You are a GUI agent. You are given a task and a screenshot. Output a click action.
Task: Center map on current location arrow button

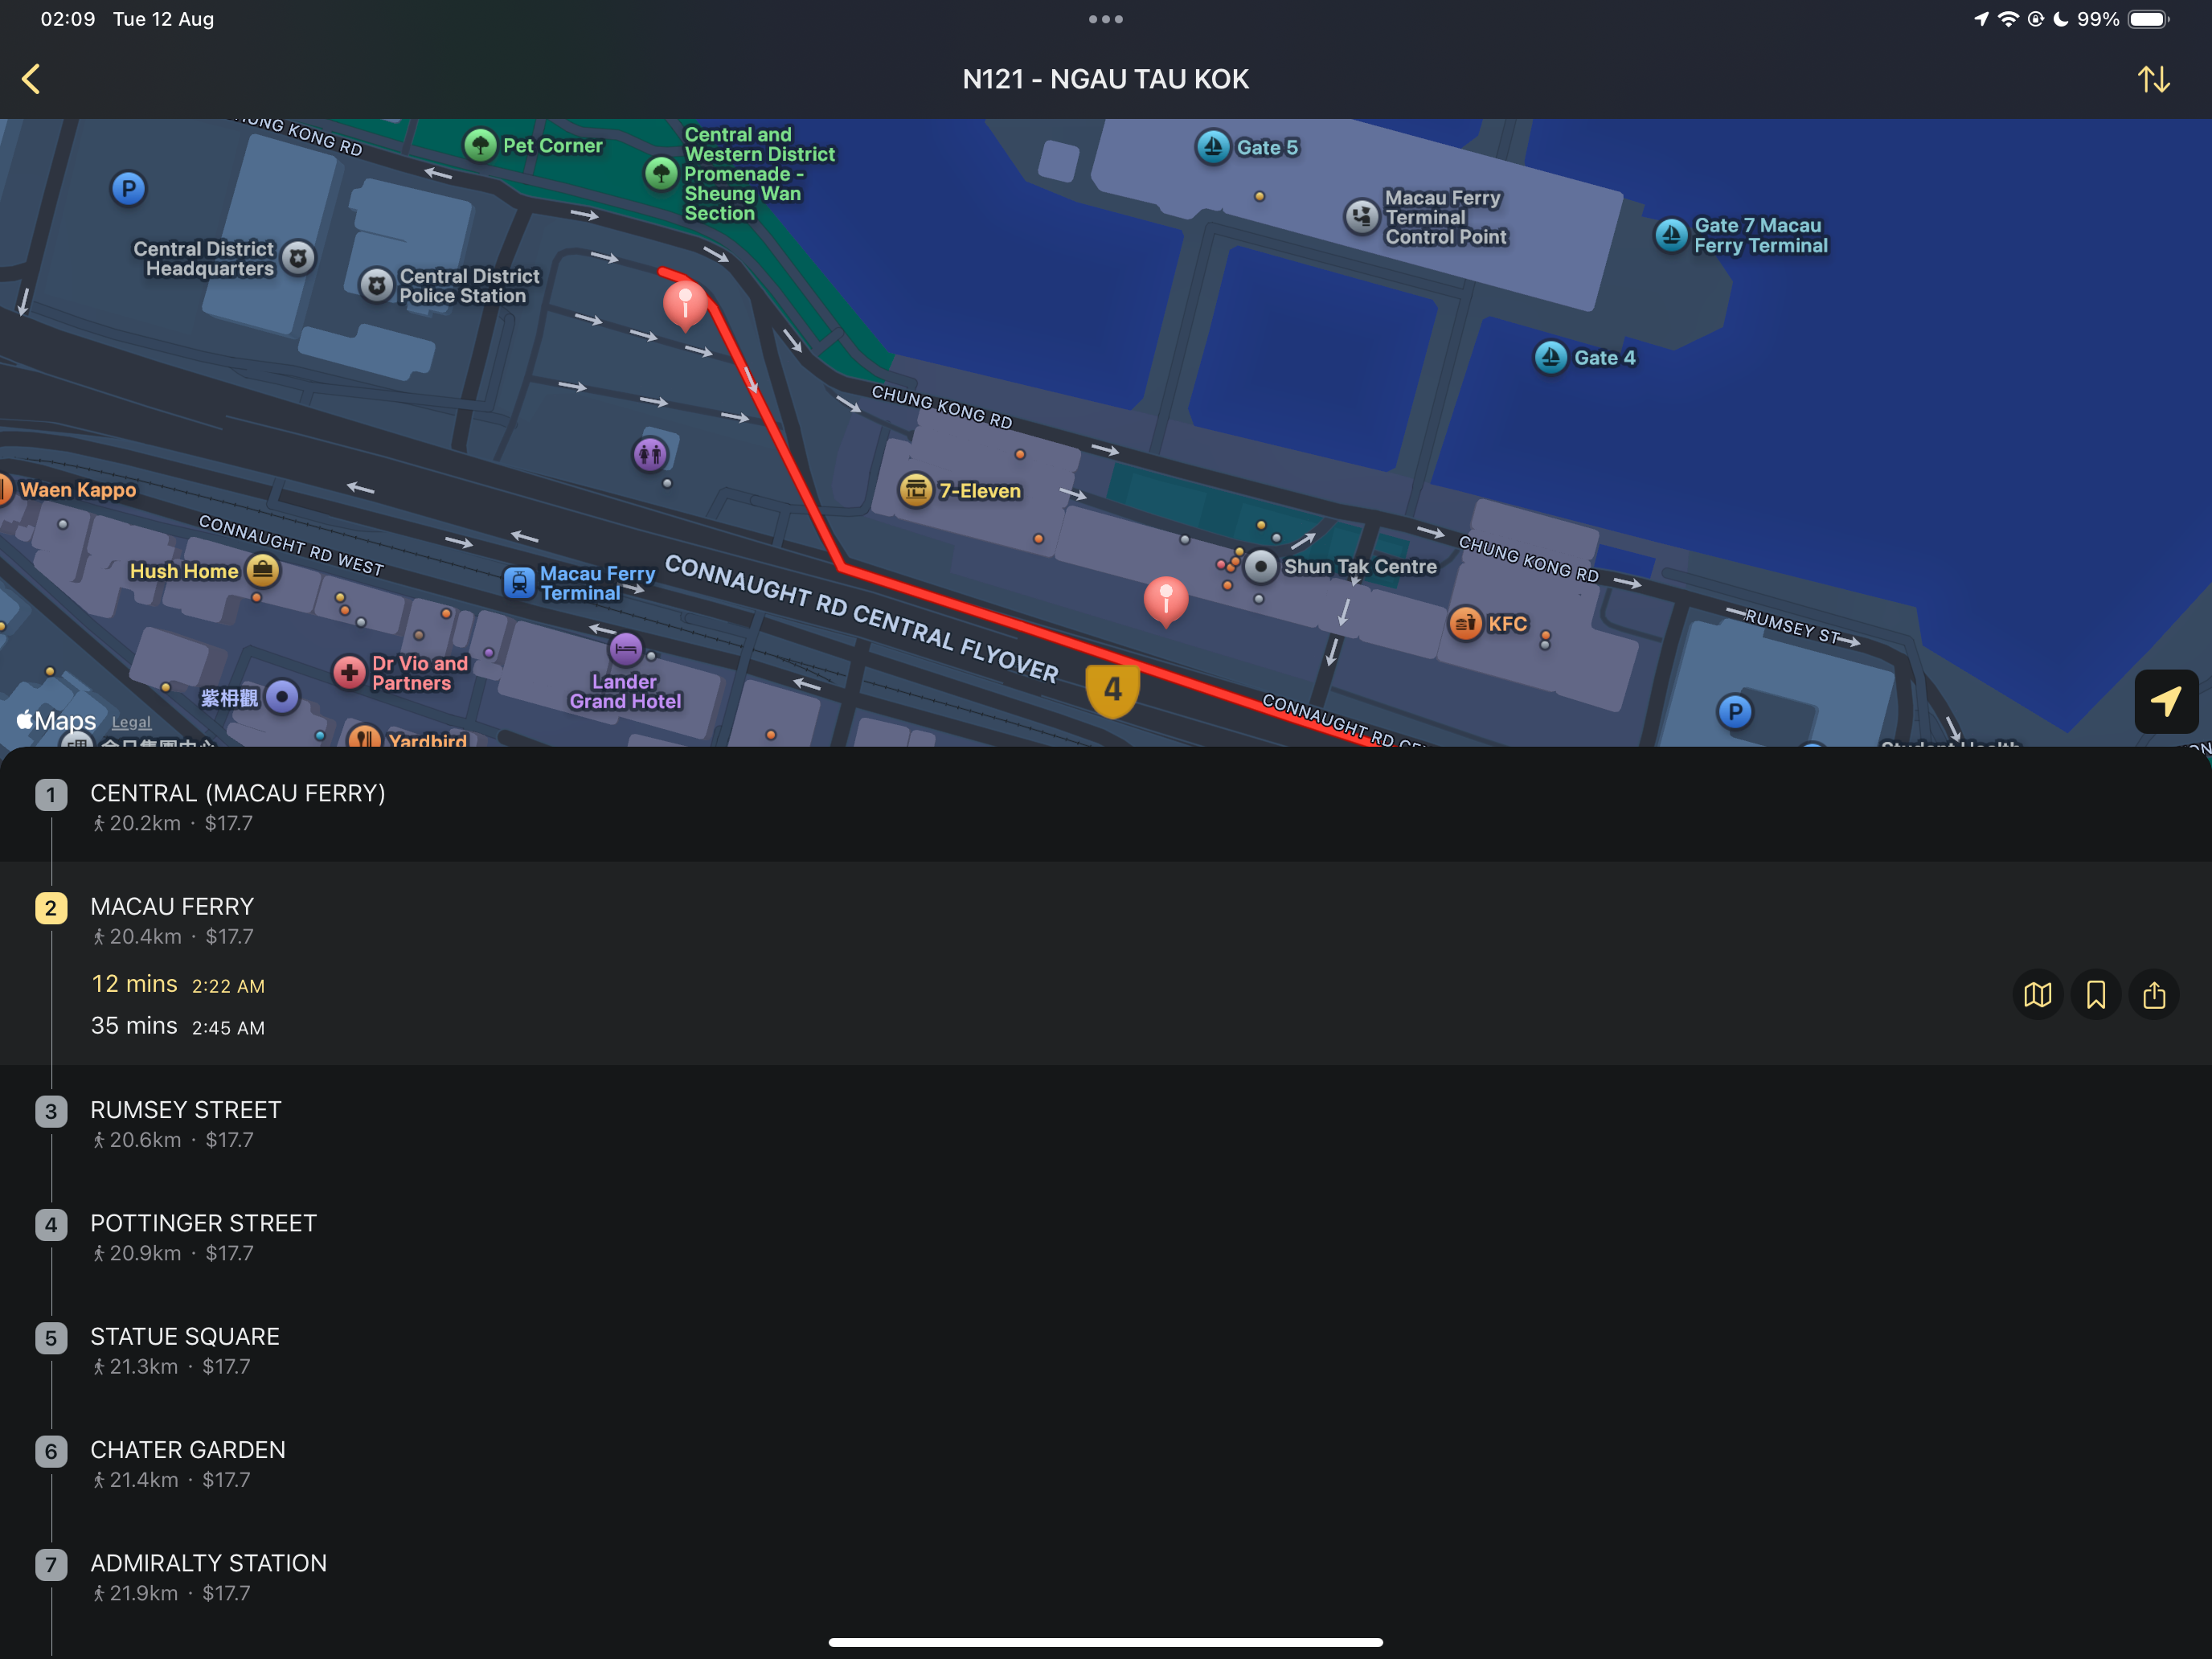point(2165,701)
